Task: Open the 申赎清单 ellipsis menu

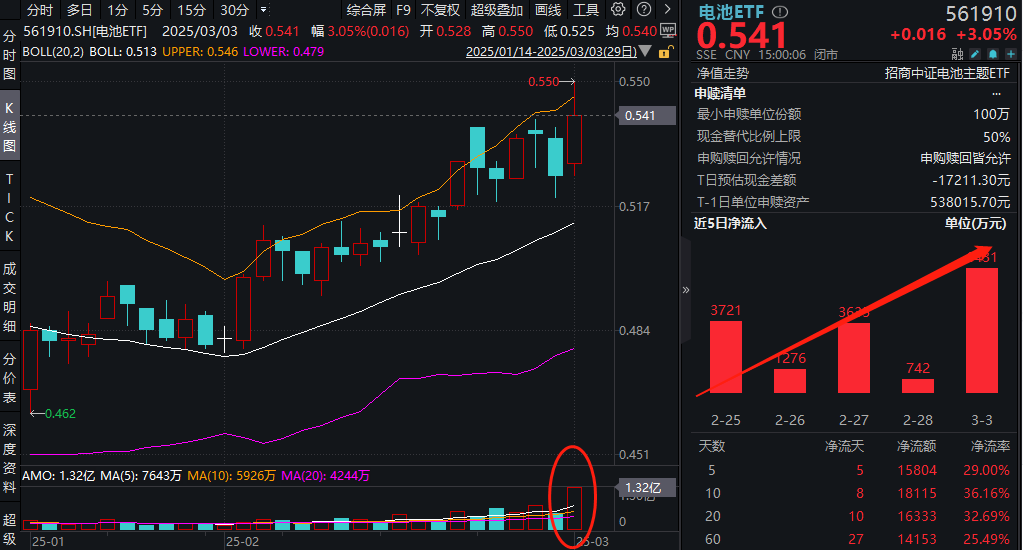Action: (x=996, y=94)
